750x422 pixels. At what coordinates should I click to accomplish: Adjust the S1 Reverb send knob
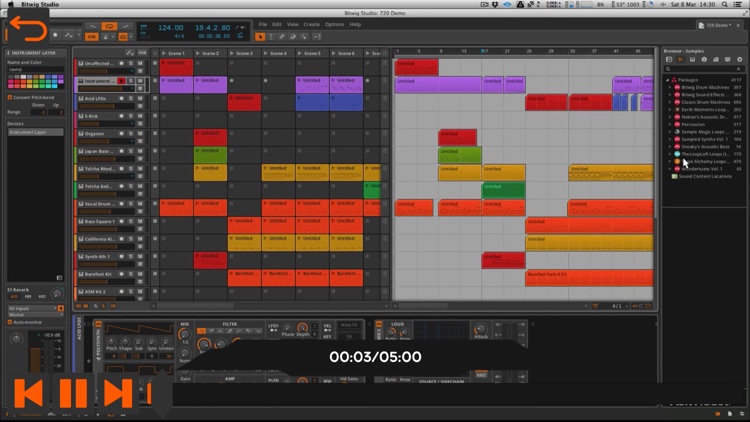coord(57,293)
